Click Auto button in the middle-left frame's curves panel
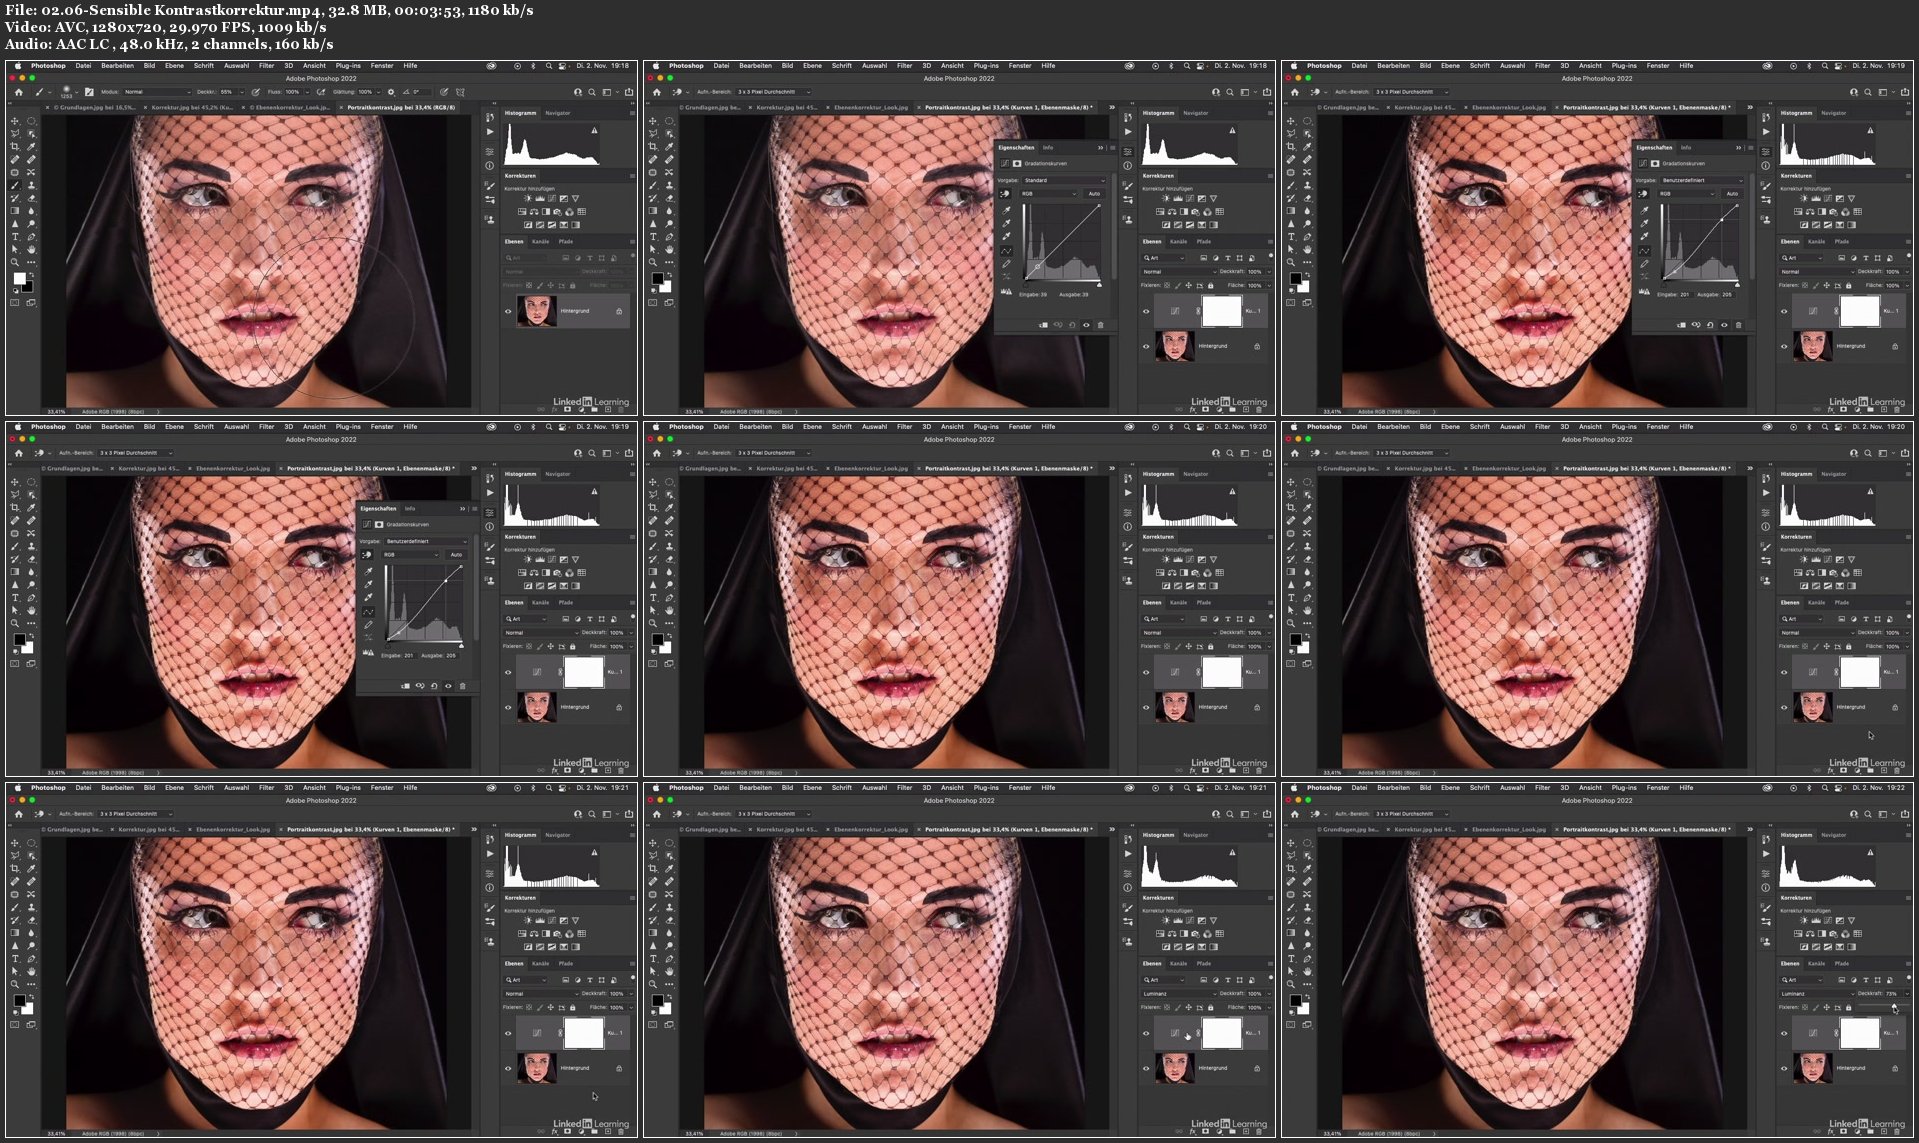Screen dimensions: 1919x1143 (456, 555)
